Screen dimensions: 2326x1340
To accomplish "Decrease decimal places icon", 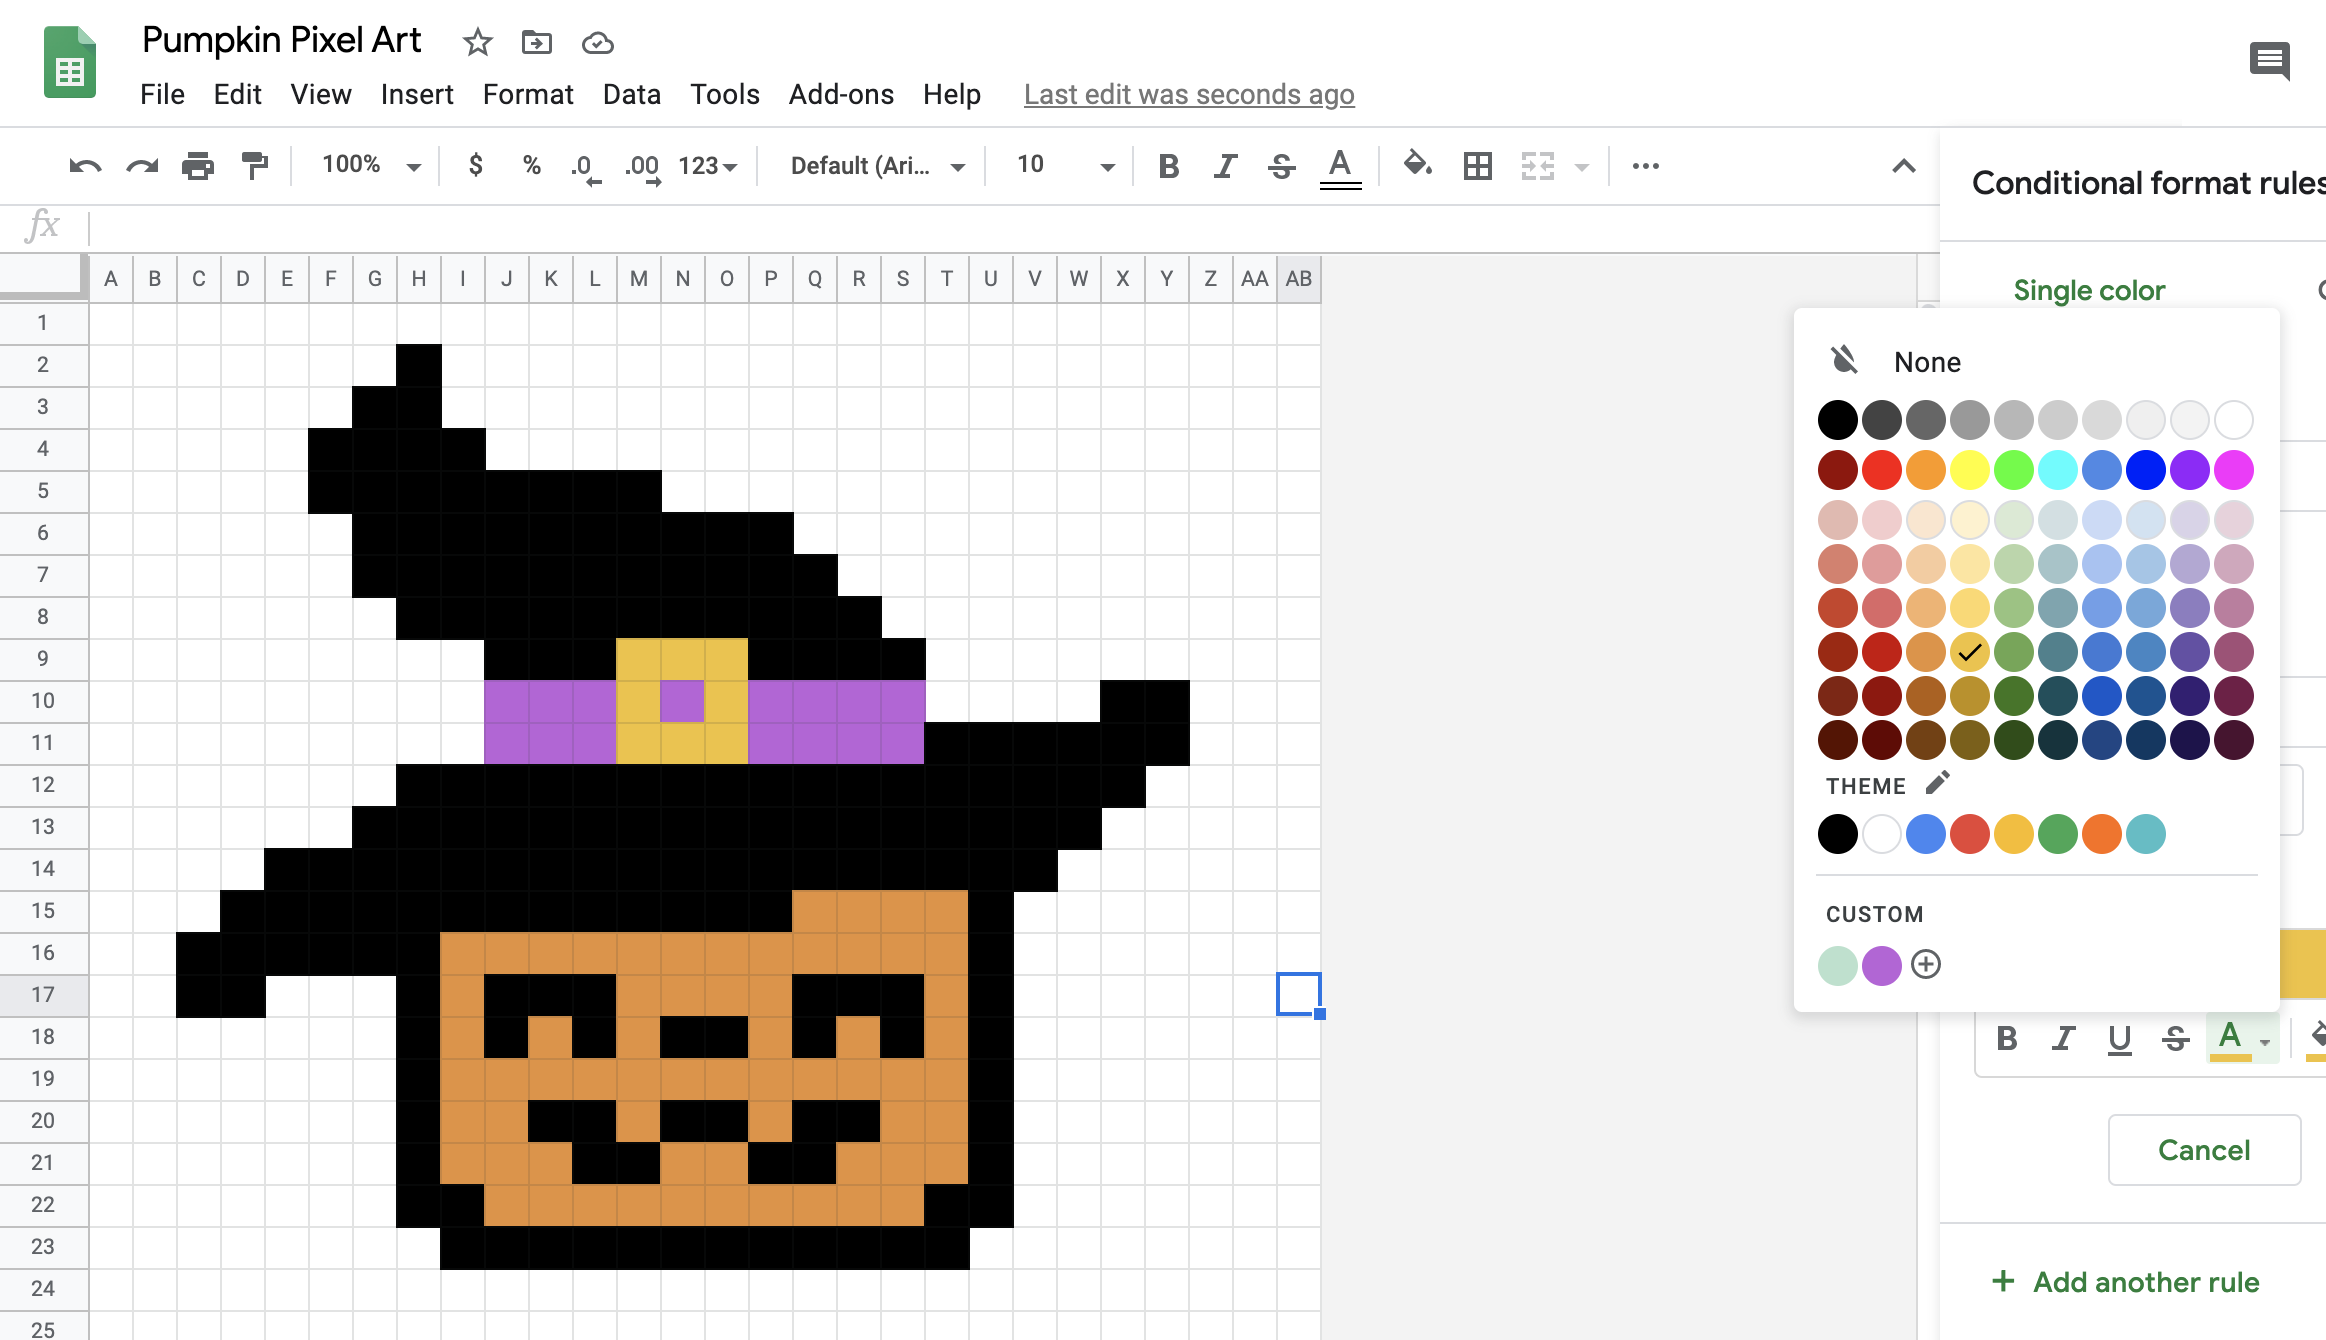I will pyautogui.click(x=585, y=168).
